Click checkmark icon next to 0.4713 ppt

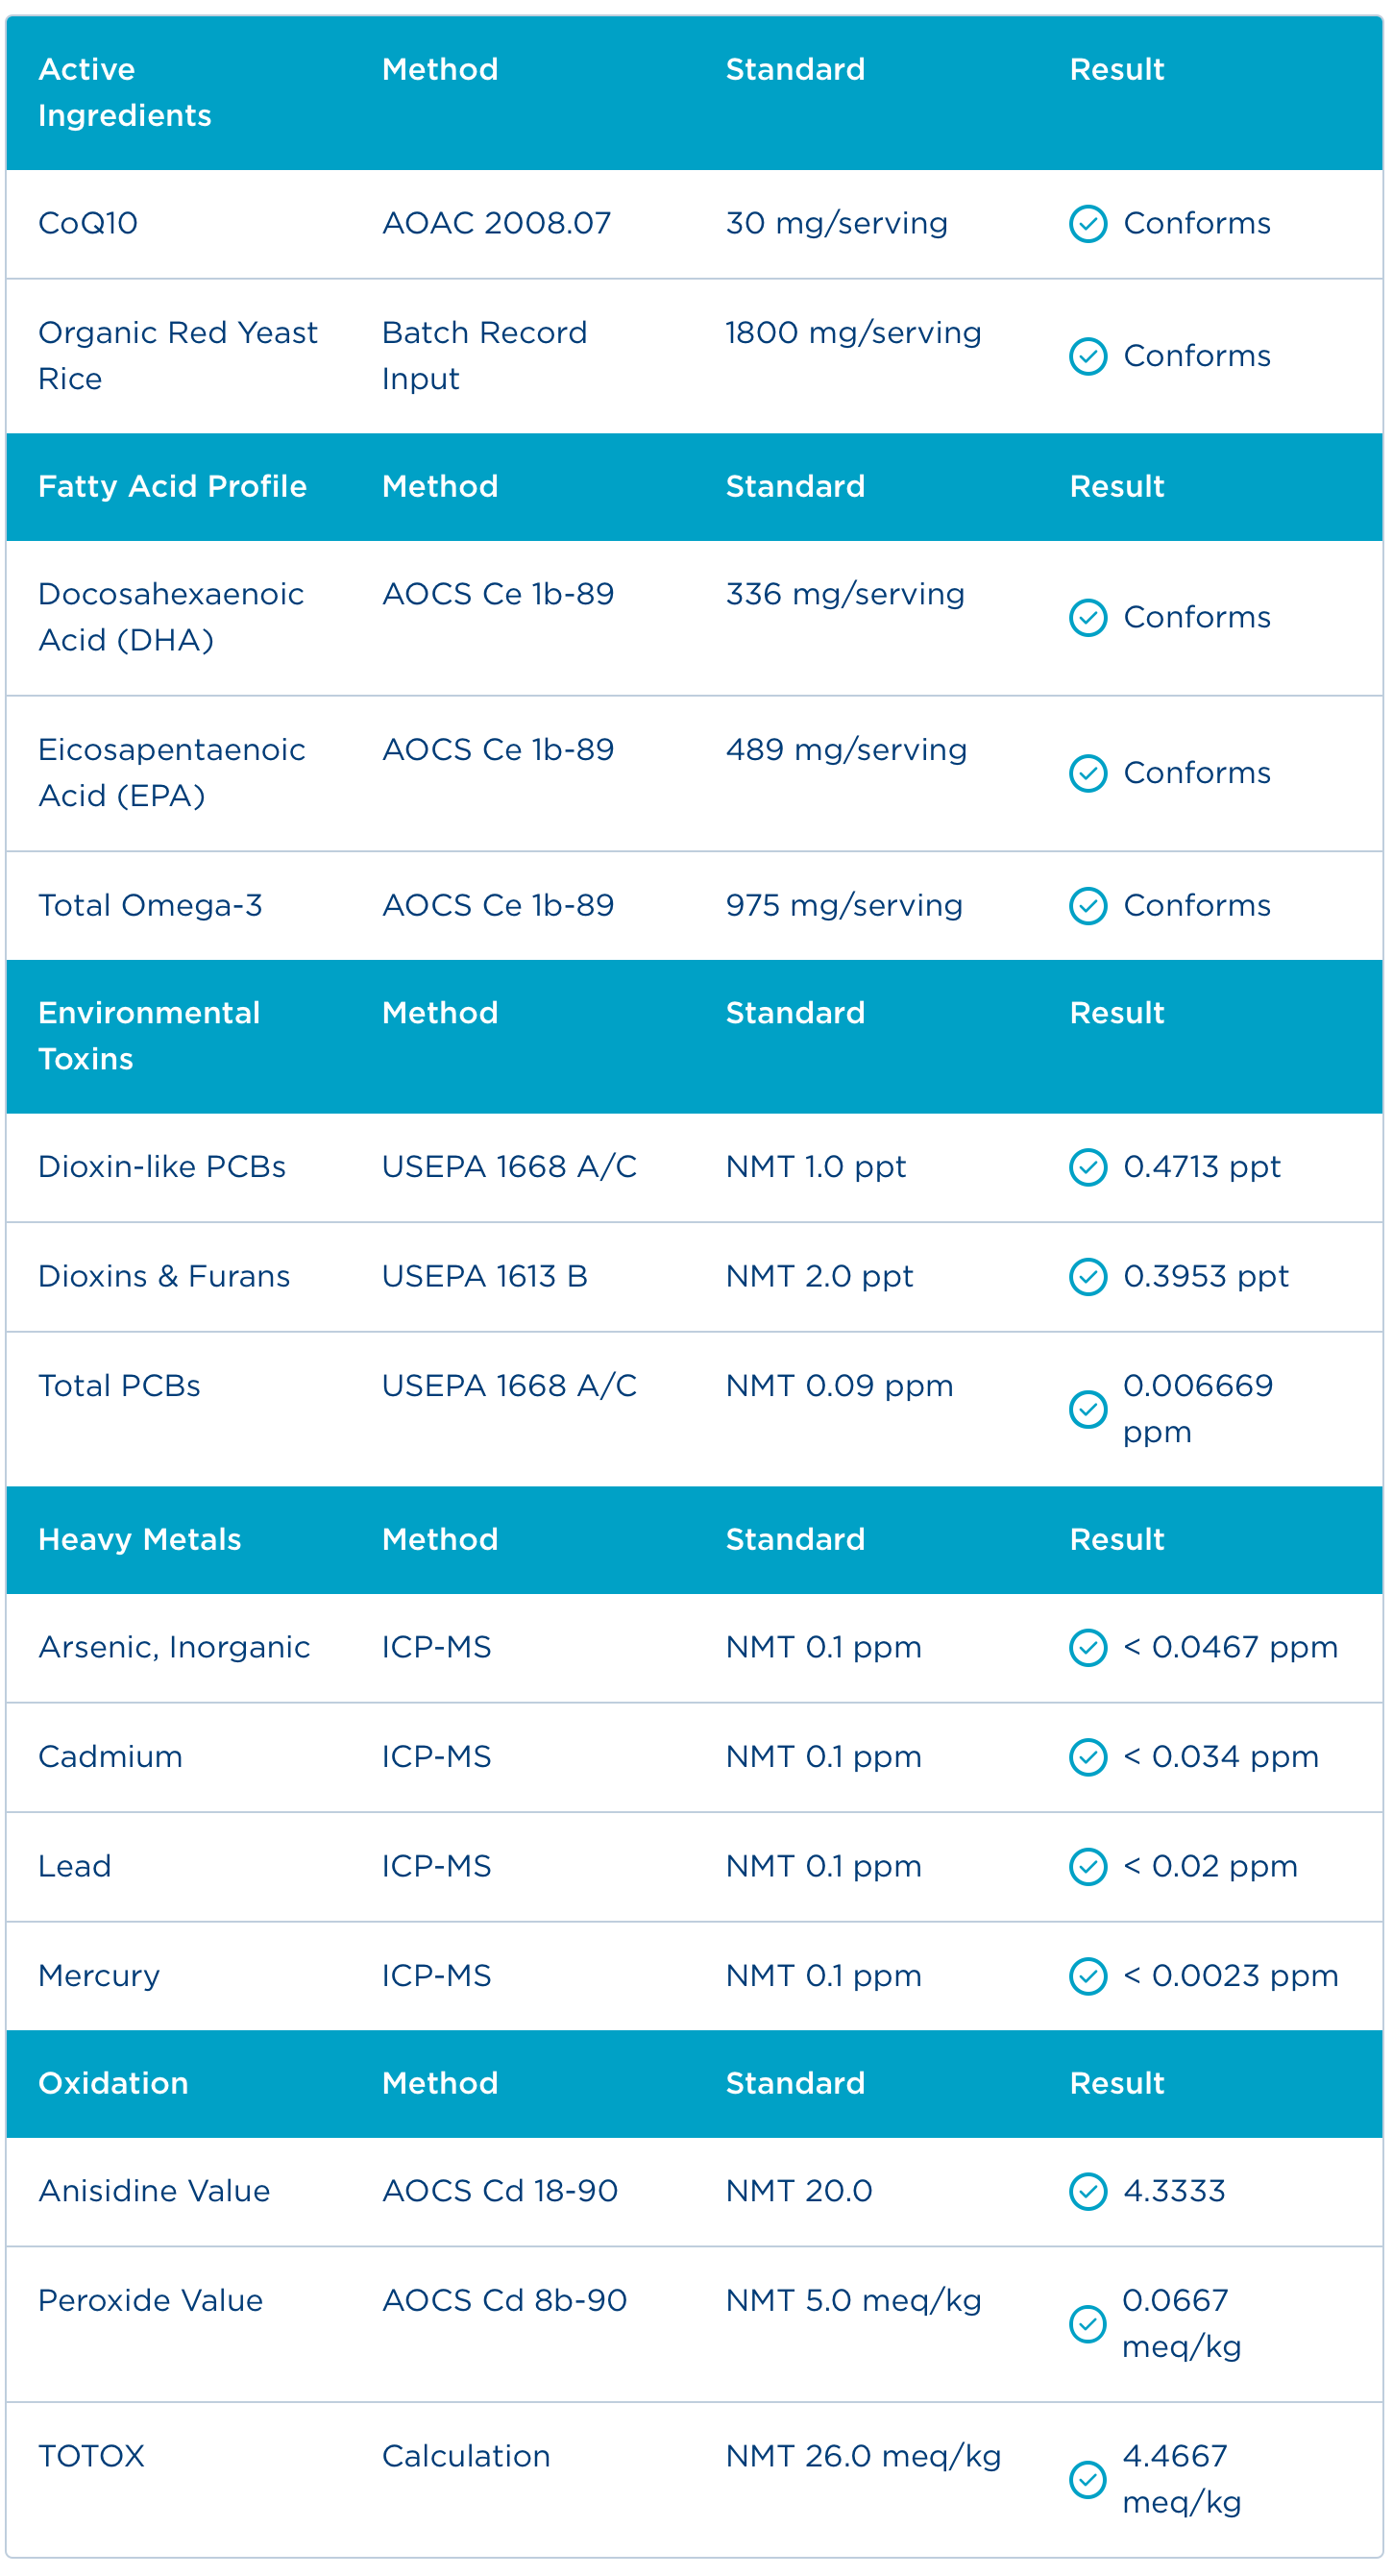pos(1087,1167)
